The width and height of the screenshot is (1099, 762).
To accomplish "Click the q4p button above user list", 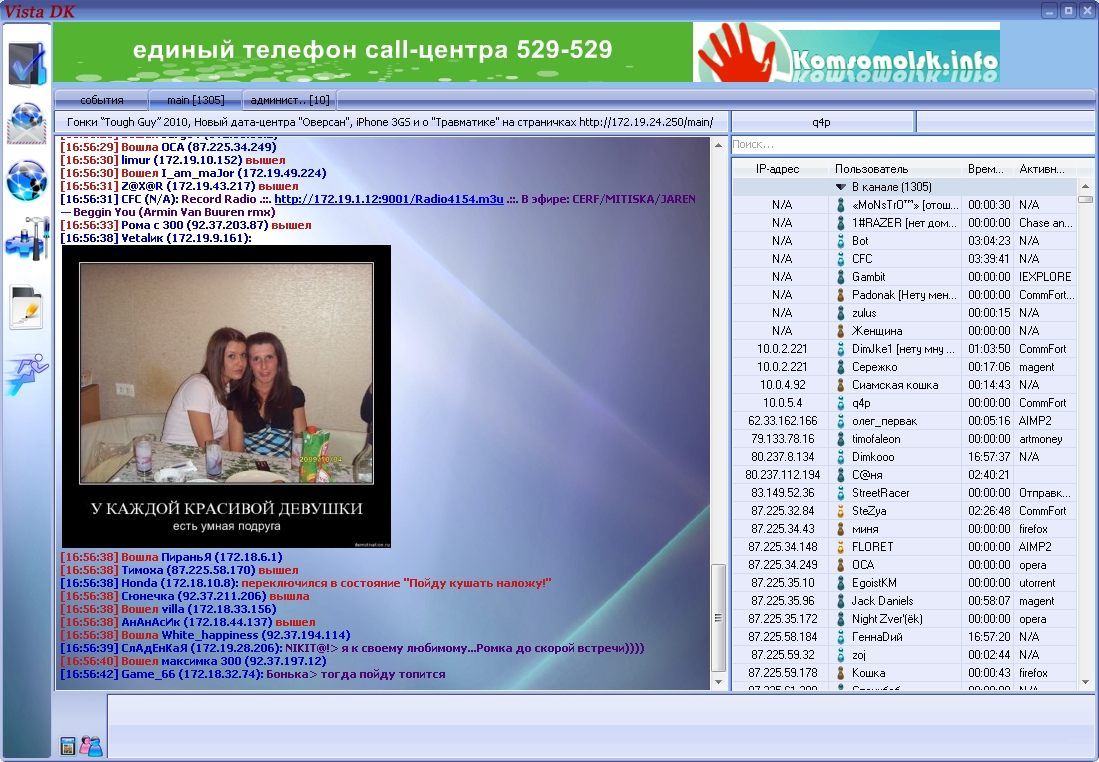I will point(821,122).
